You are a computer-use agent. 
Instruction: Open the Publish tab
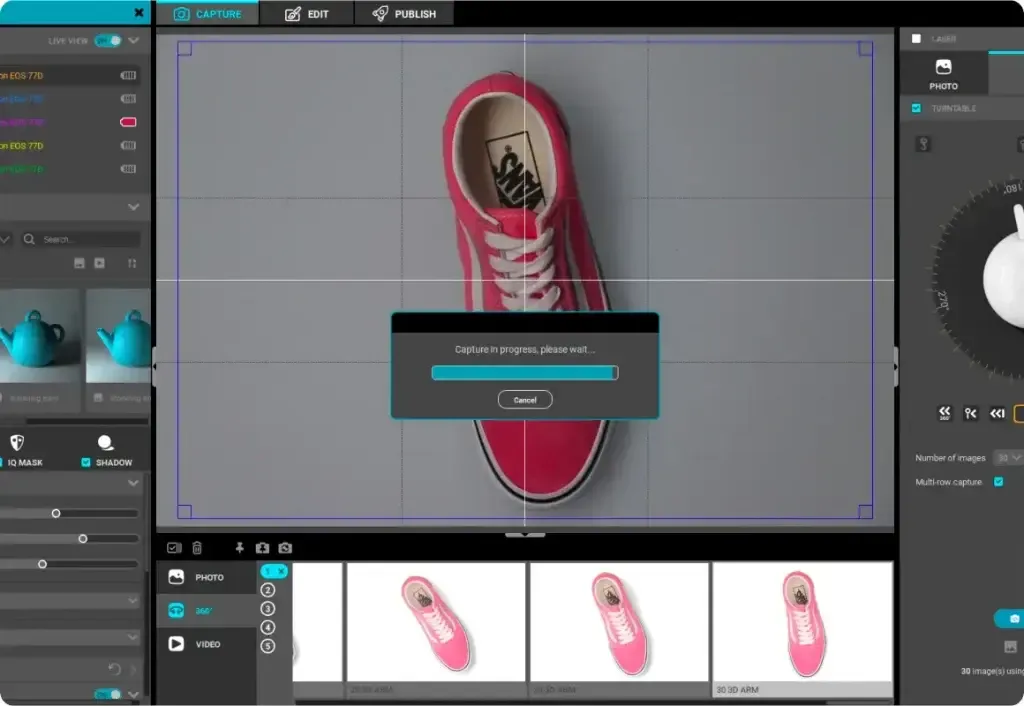[x=404, y=14]
